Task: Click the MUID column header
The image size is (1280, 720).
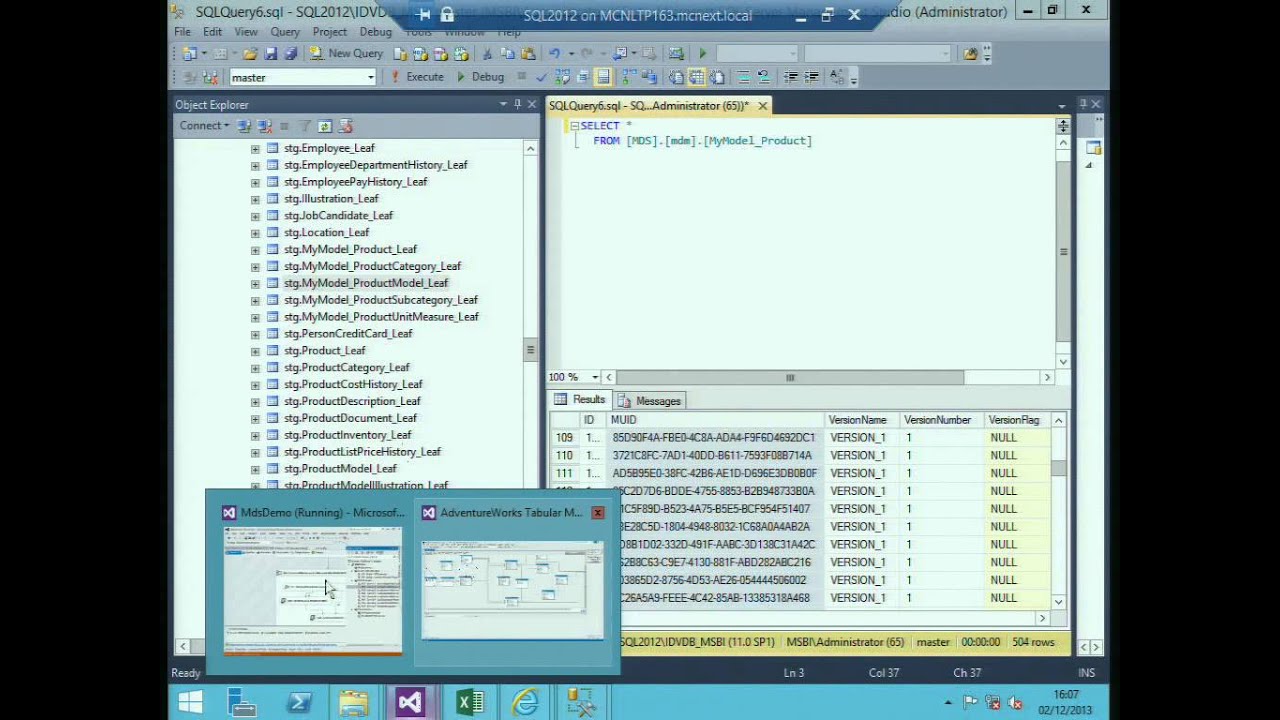Action: pyautogui.click(x=716, y=420)
